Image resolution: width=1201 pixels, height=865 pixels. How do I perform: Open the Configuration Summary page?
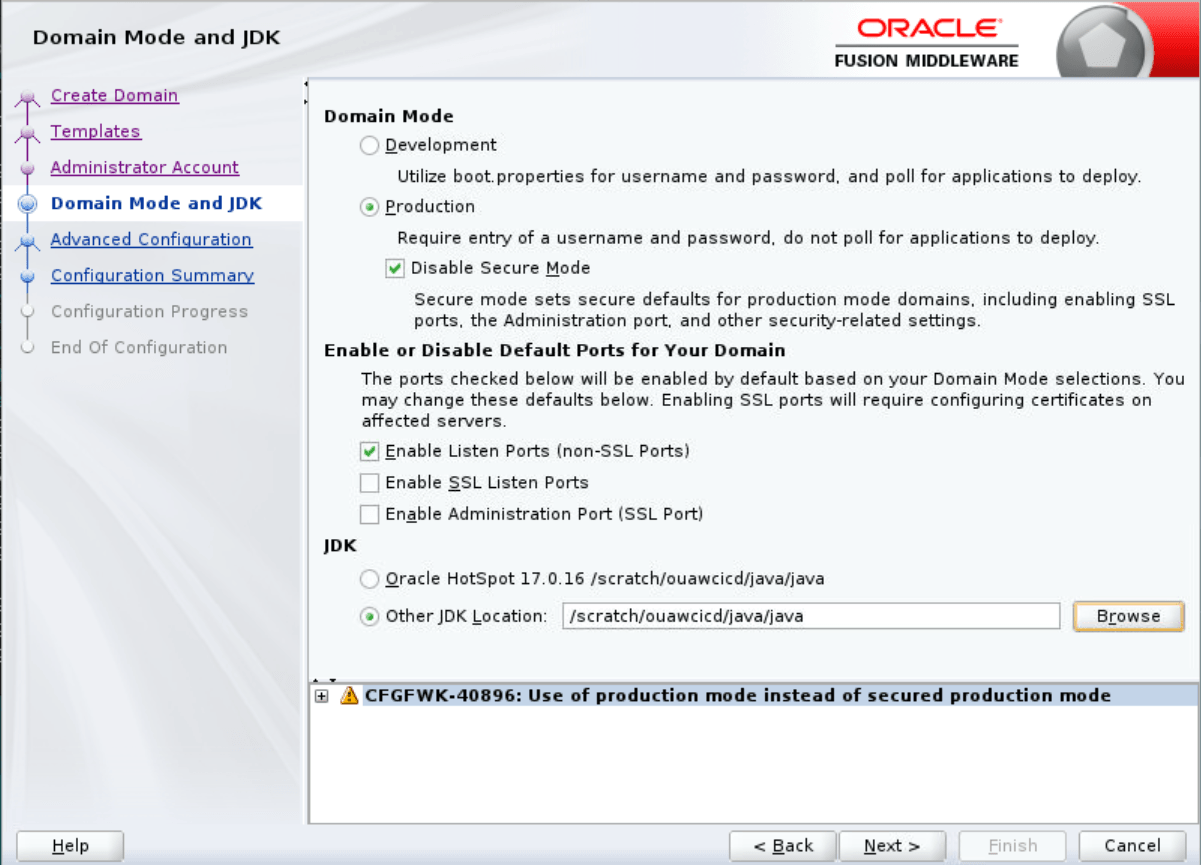[151, 275]
